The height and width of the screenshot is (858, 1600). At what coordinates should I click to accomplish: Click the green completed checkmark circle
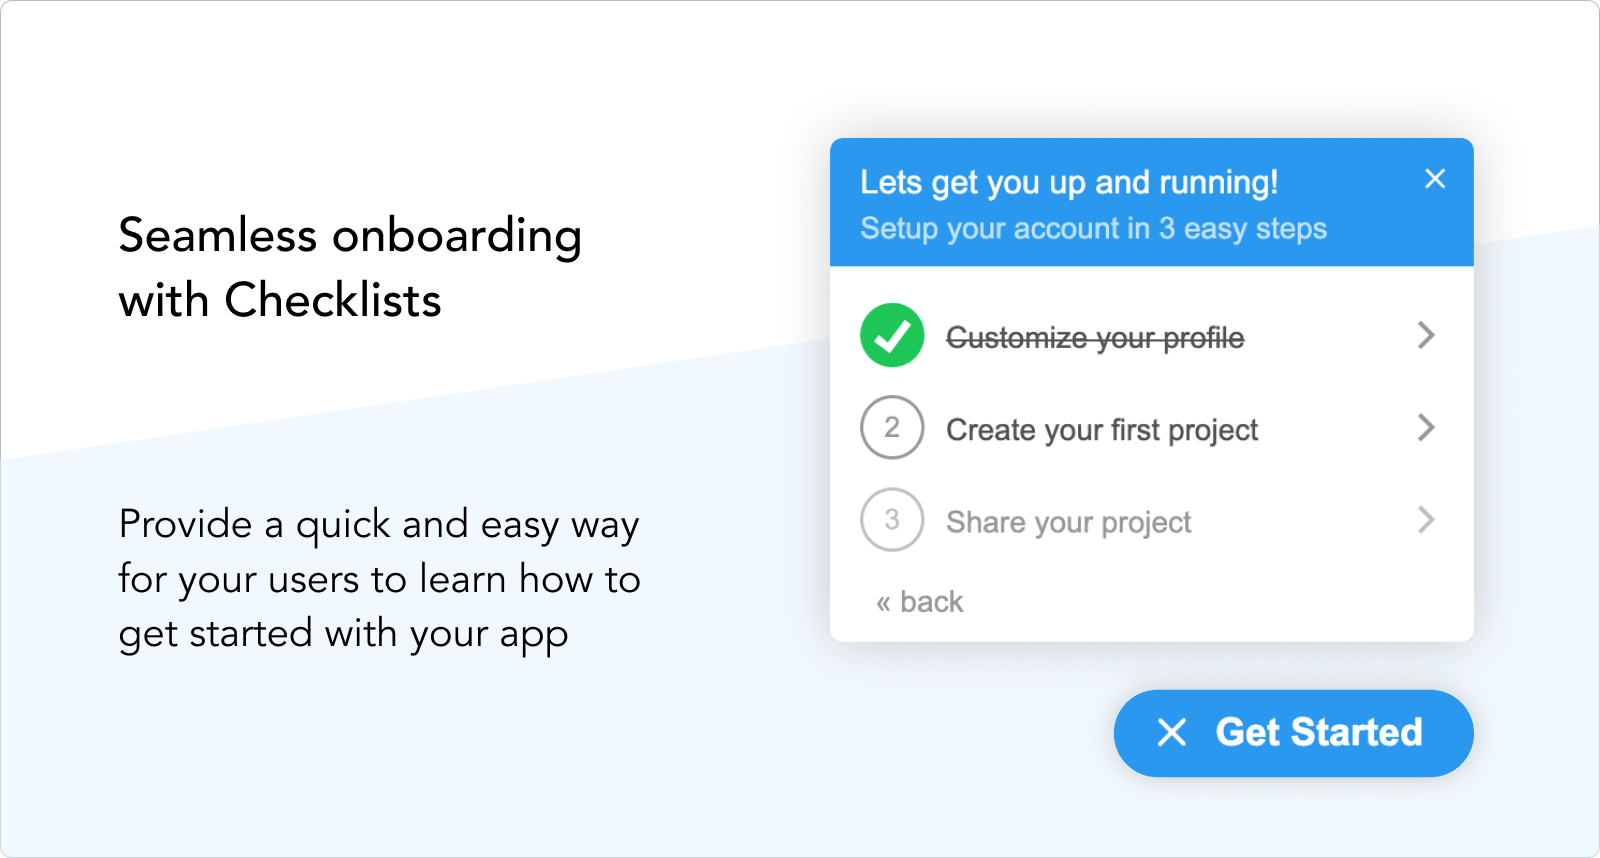click(x=891, y=335)
